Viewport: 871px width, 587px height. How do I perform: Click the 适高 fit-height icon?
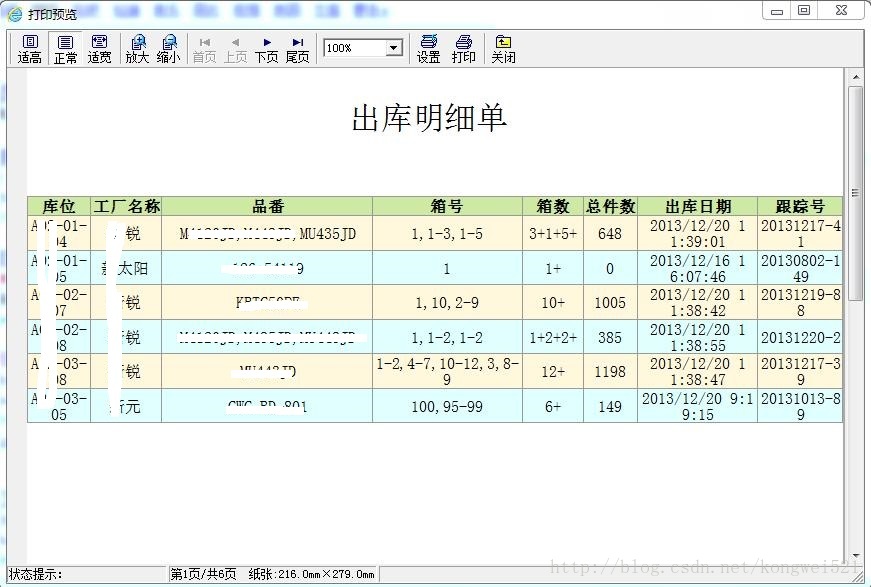tap(30, 48)
